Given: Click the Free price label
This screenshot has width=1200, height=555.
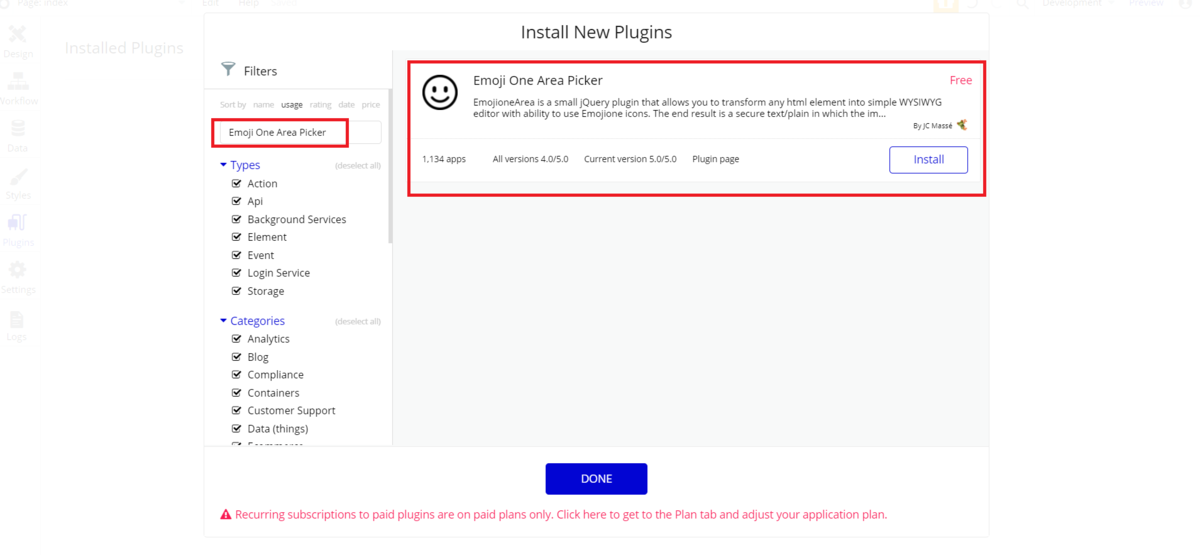Looking at the screenshot, I should (961, 80).
